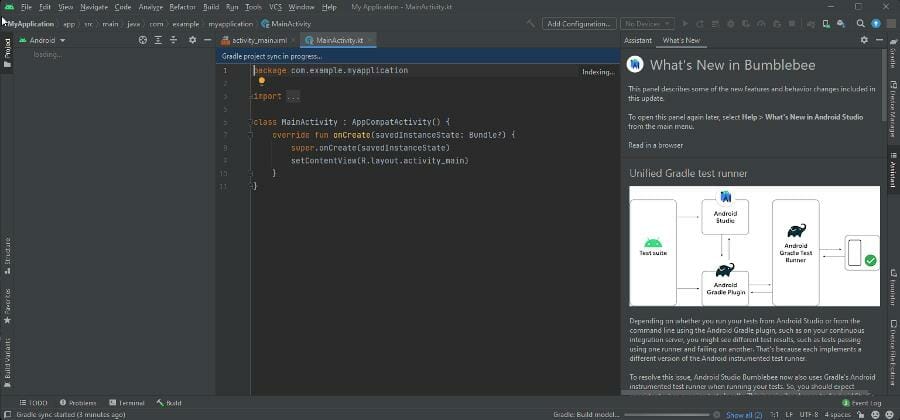Open the Android project view dropdown
The height and width of the screenshot is (420, 900).
42,41
